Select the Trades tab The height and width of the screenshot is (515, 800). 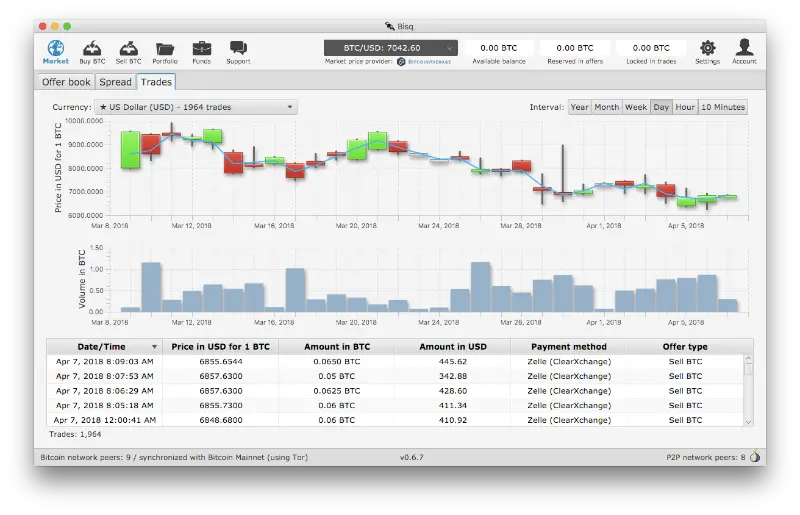point(156,82)
